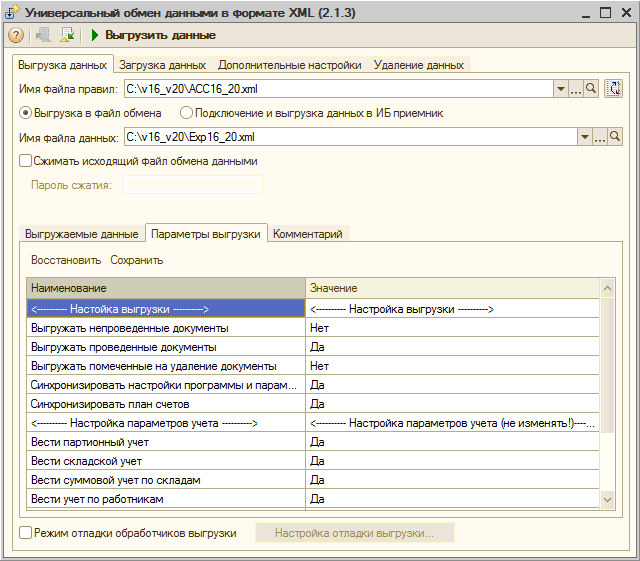Click the Сохранить button
Viewport: 640px width, 561px height.
click(137, 260)
